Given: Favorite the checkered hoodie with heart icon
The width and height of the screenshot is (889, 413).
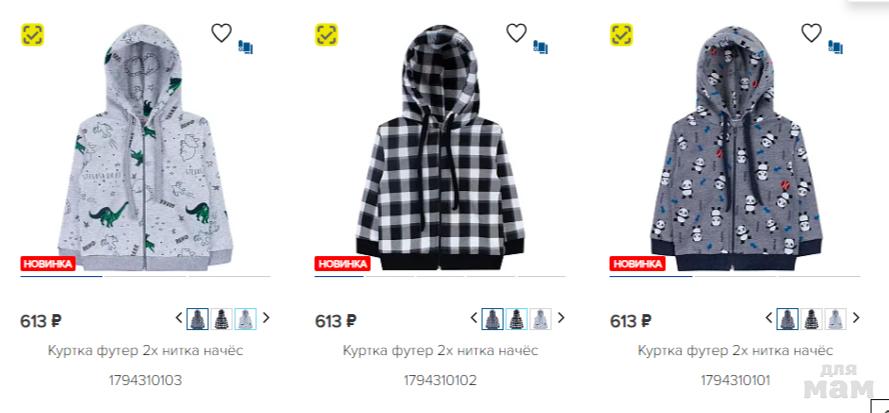Looking at the screenshot, I should [517, 33].
